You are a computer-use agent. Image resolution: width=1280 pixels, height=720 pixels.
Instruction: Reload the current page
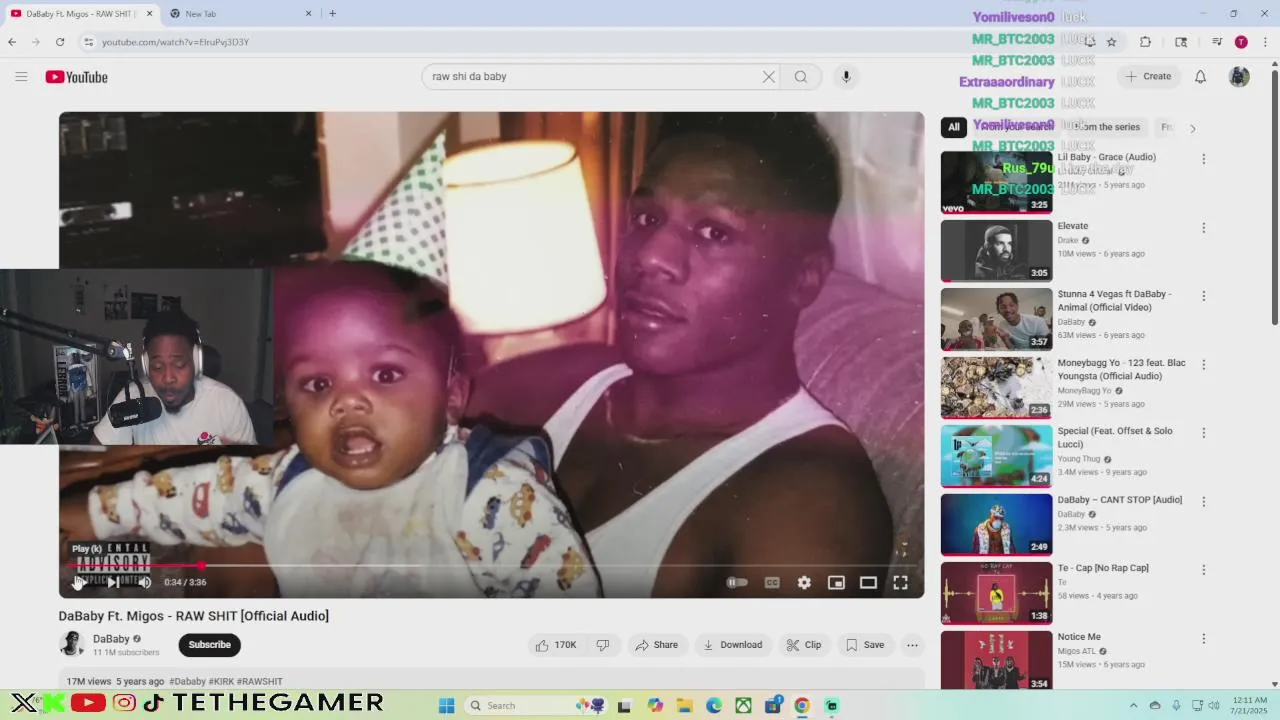pyautogui.click(x=60, y=42)
